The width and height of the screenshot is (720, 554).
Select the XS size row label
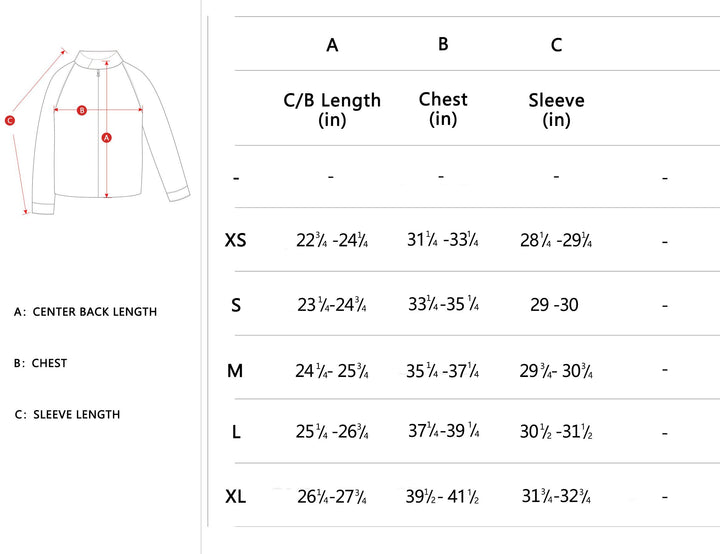pos(236,240)
